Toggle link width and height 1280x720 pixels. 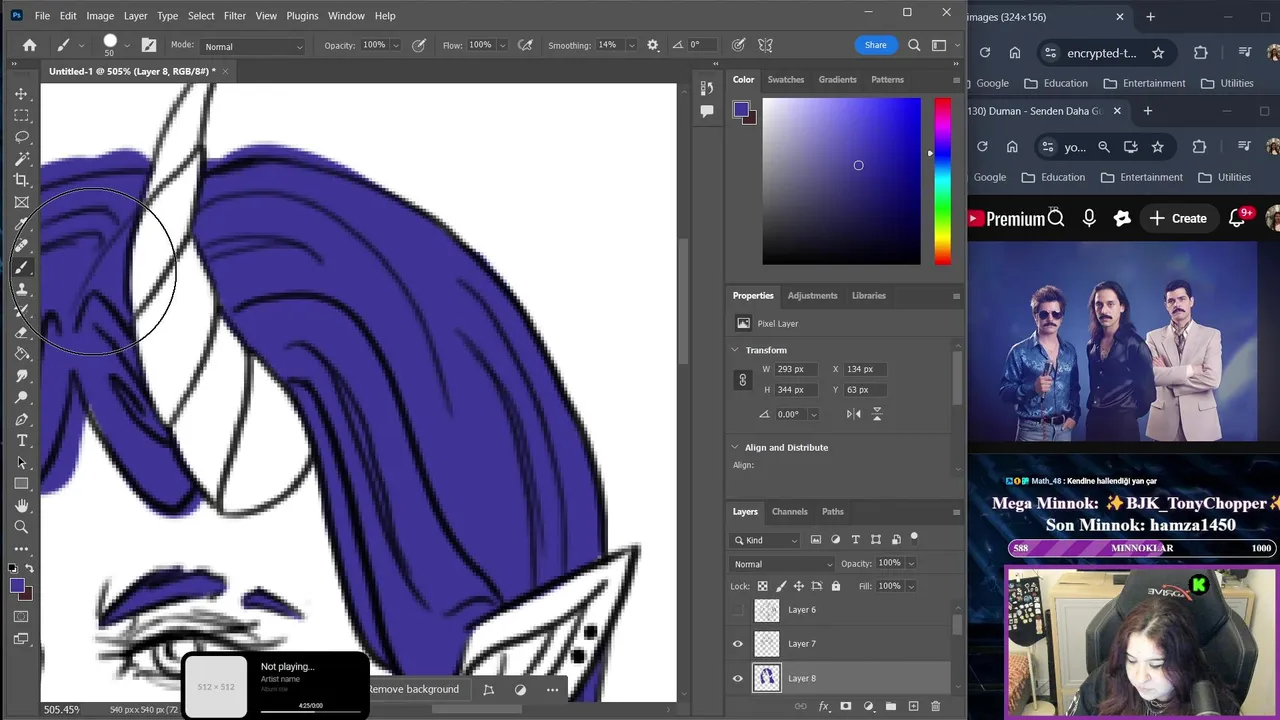pyautogui.click(x=742, y=380)
